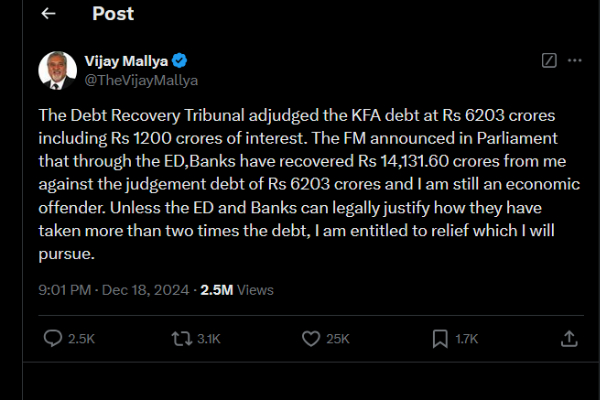Click the blue verified badge
600x400 pixels.
[x=181, y=59]
